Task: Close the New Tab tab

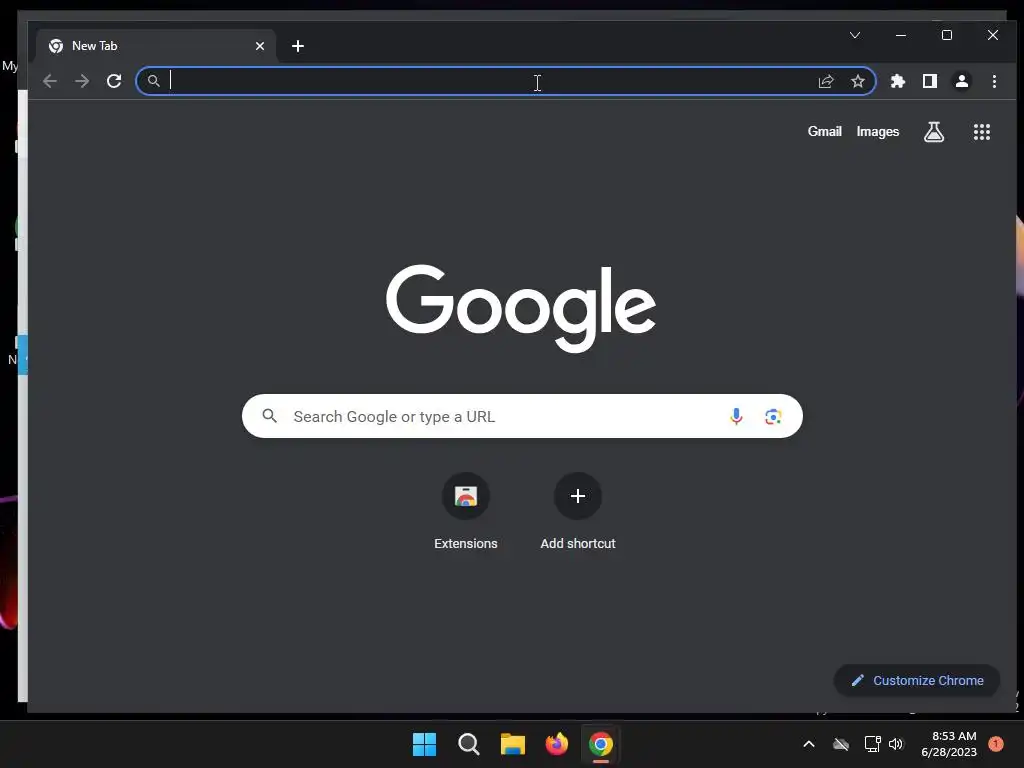Action: (x=260, y=46)
